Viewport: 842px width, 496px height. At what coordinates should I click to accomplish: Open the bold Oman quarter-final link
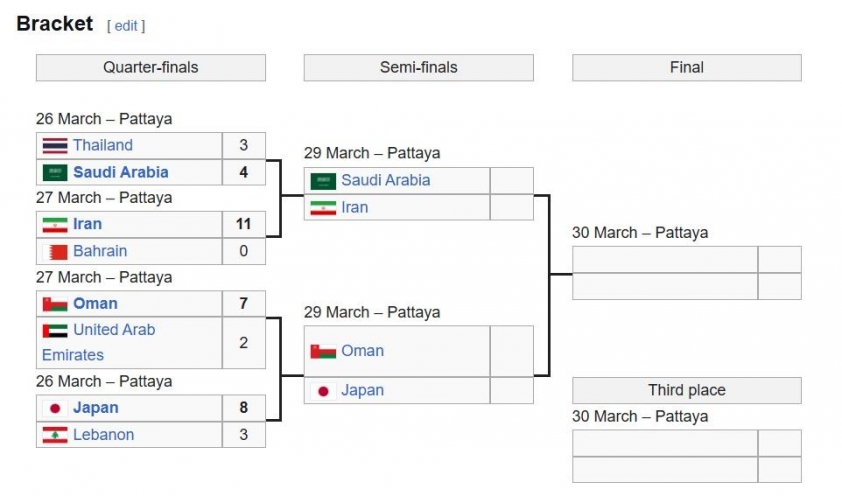click(95, 303)
